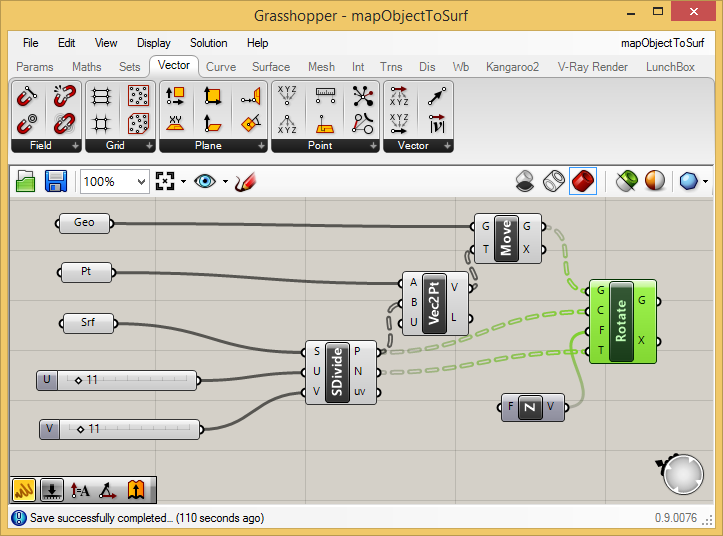Switch to the Kangaroo2 tab
The width and height of the screenshot is (723, 536).
[x=512, y=67]
